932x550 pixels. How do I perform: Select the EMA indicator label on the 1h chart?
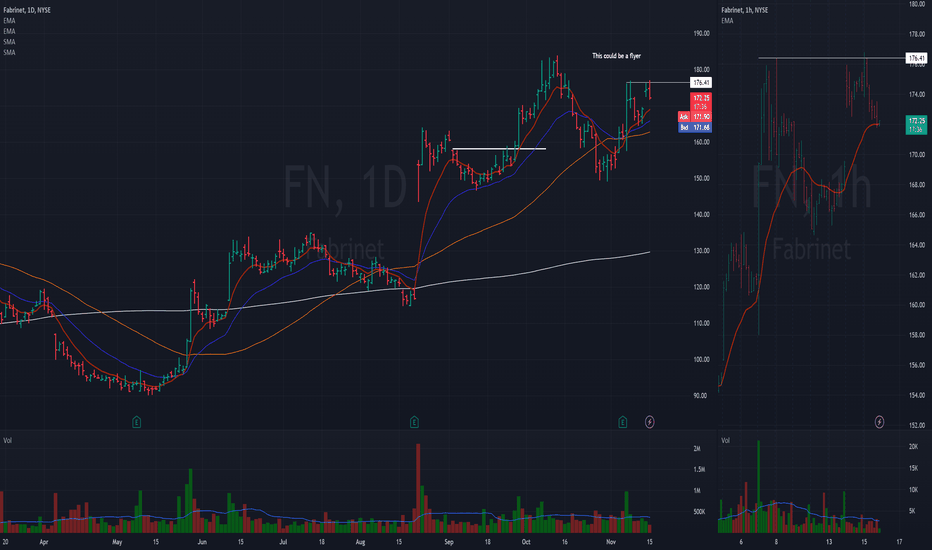point(727,21)
